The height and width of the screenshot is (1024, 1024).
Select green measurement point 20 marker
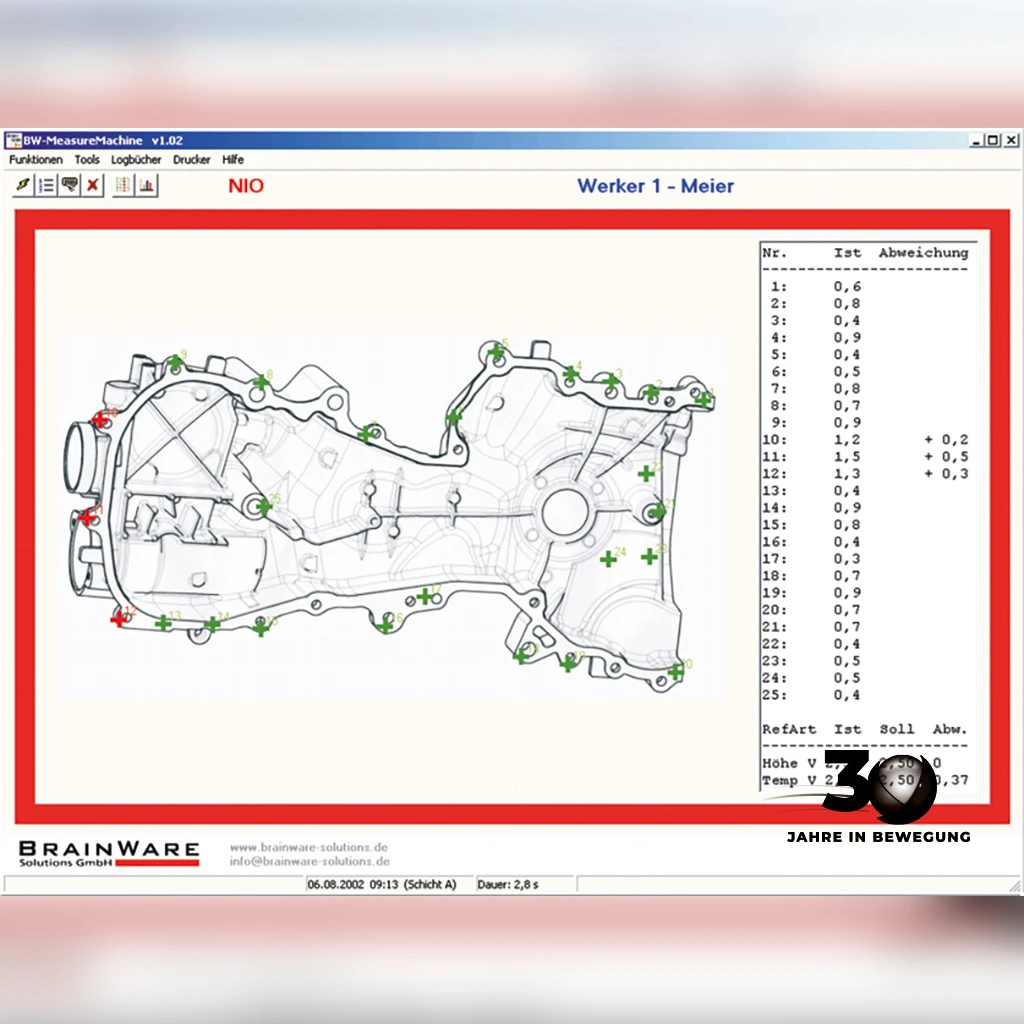(675, 671)
